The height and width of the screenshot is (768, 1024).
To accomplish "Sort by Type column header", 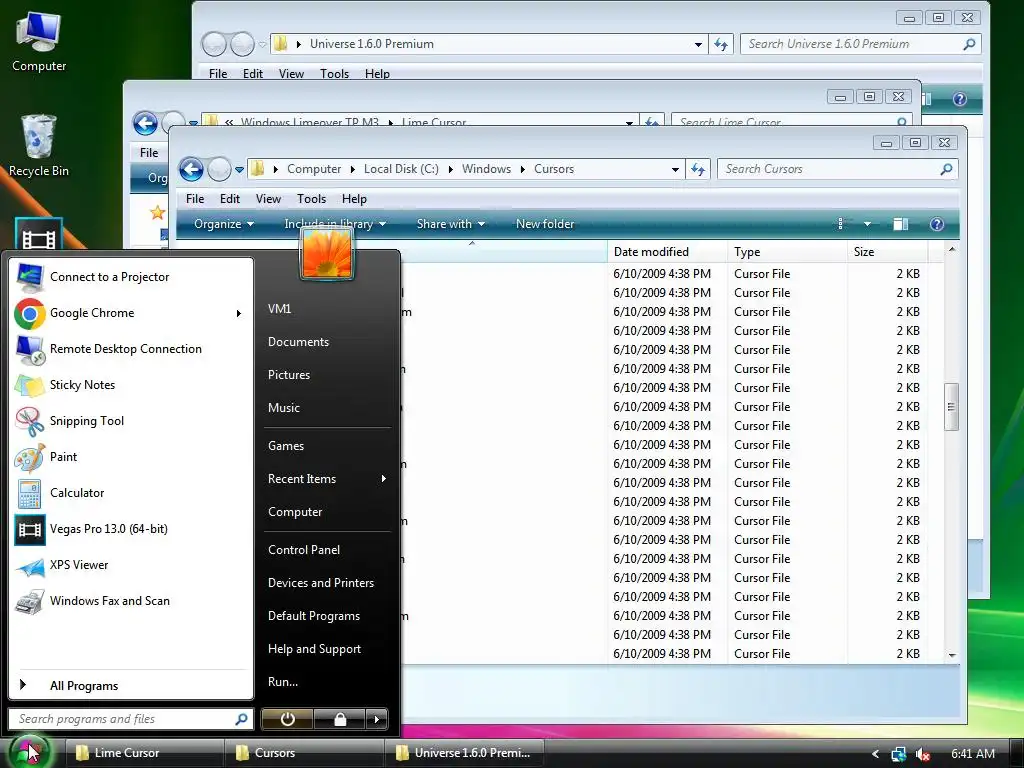I will point(788,251).
